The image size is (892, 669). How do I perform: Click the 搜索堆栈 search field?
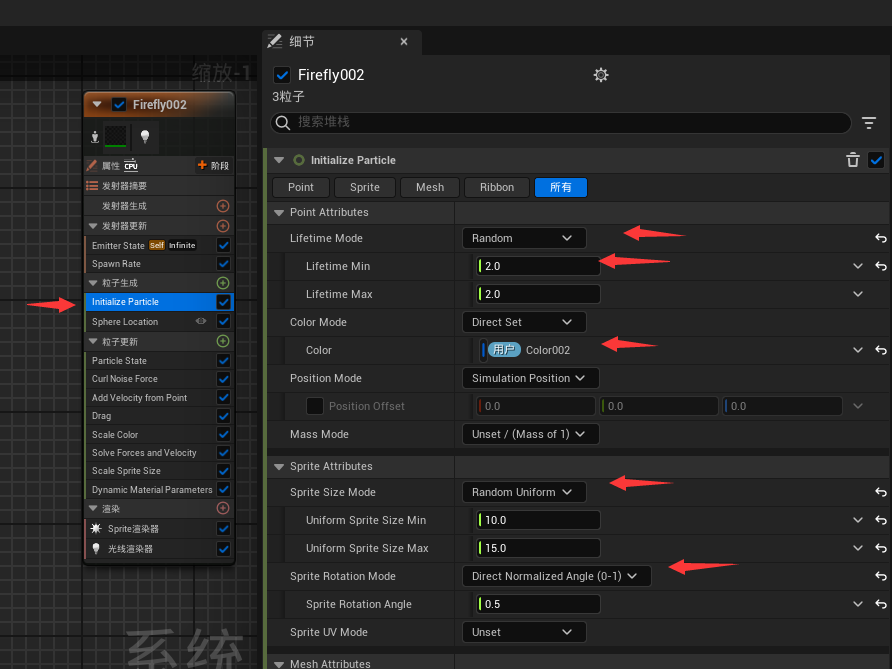[561, 122]
